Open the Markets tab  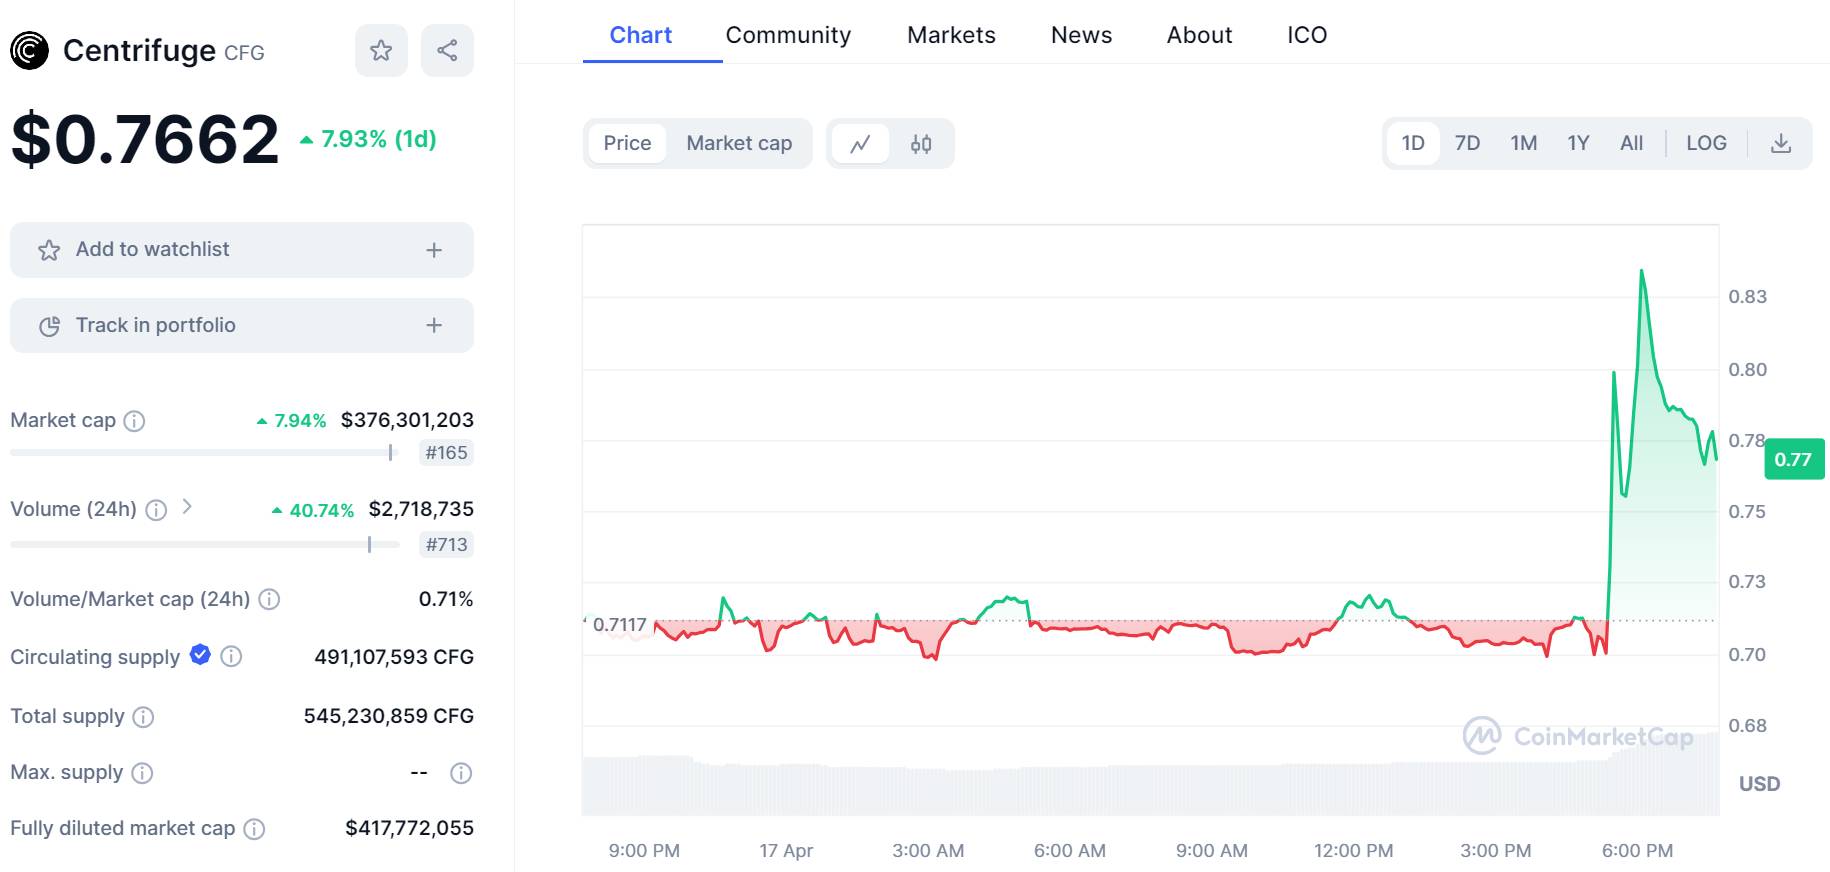tap(951, 35)
